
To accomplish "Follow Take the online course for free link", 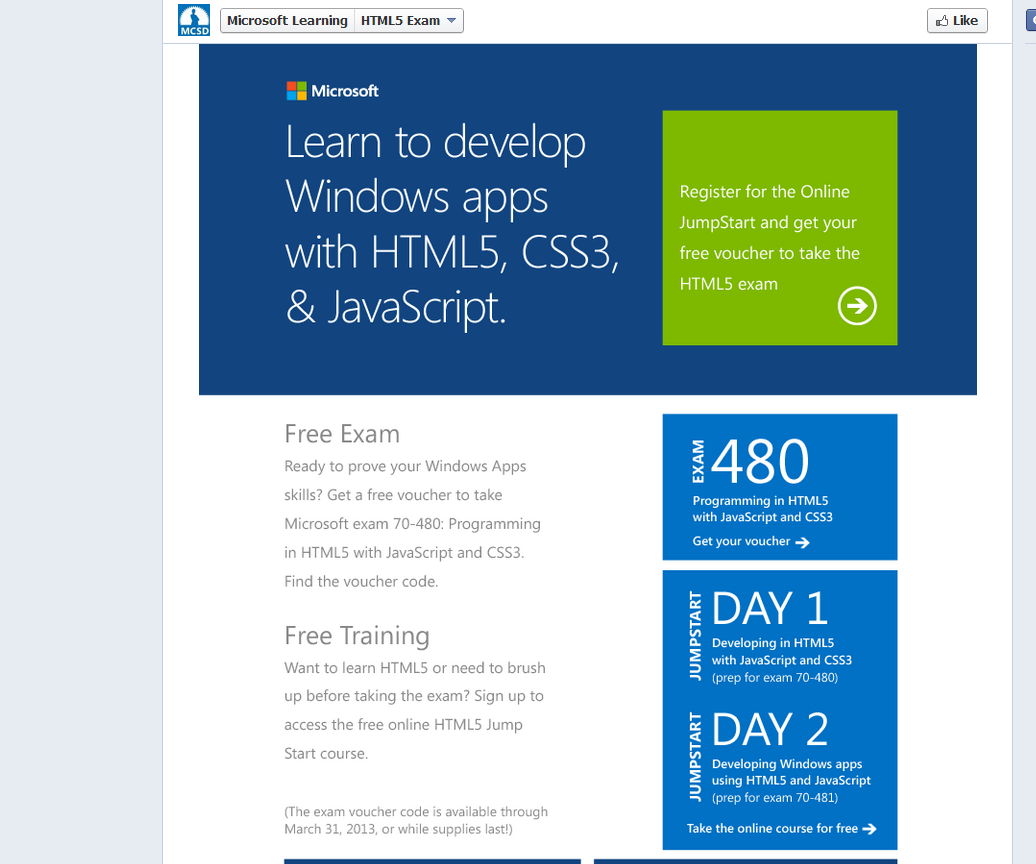I will (781, 828).
